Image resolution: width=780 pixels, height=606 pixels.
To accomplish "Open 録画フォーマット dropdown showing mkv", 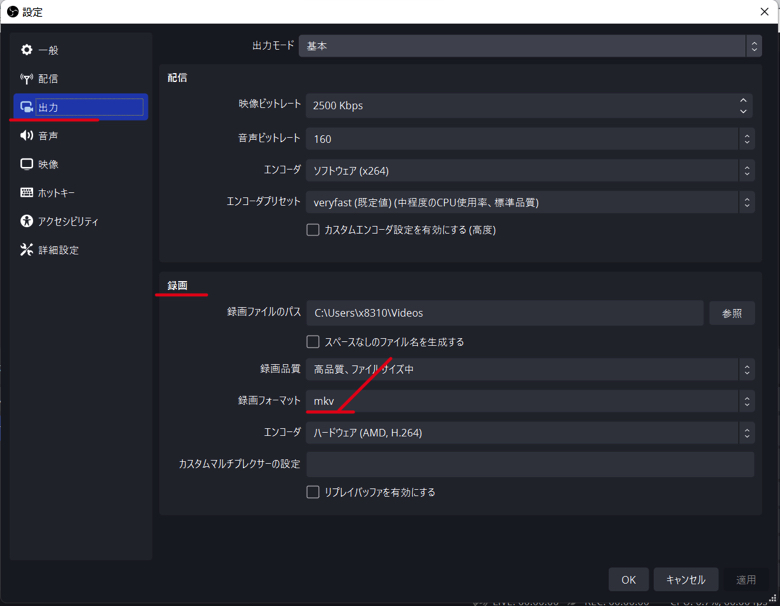I will pyautogui.click(x=530, y=401).
